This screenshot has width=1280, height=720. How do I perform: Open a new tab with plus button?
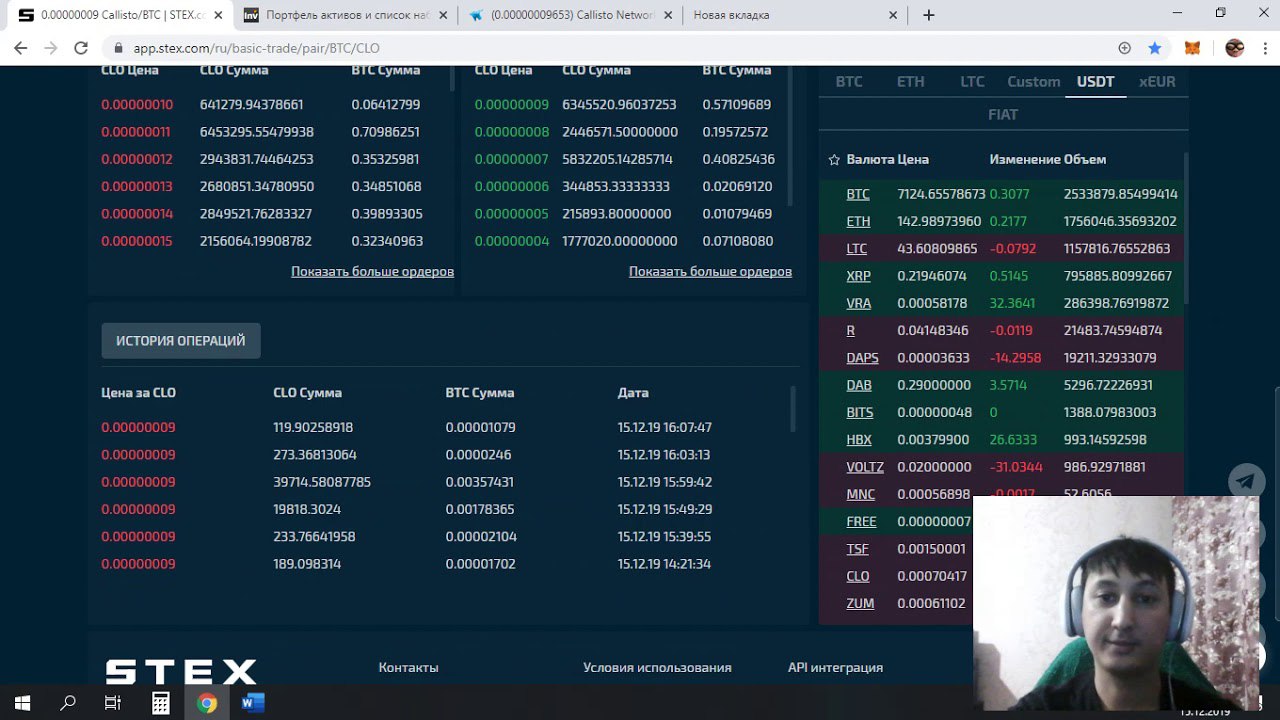929,15
